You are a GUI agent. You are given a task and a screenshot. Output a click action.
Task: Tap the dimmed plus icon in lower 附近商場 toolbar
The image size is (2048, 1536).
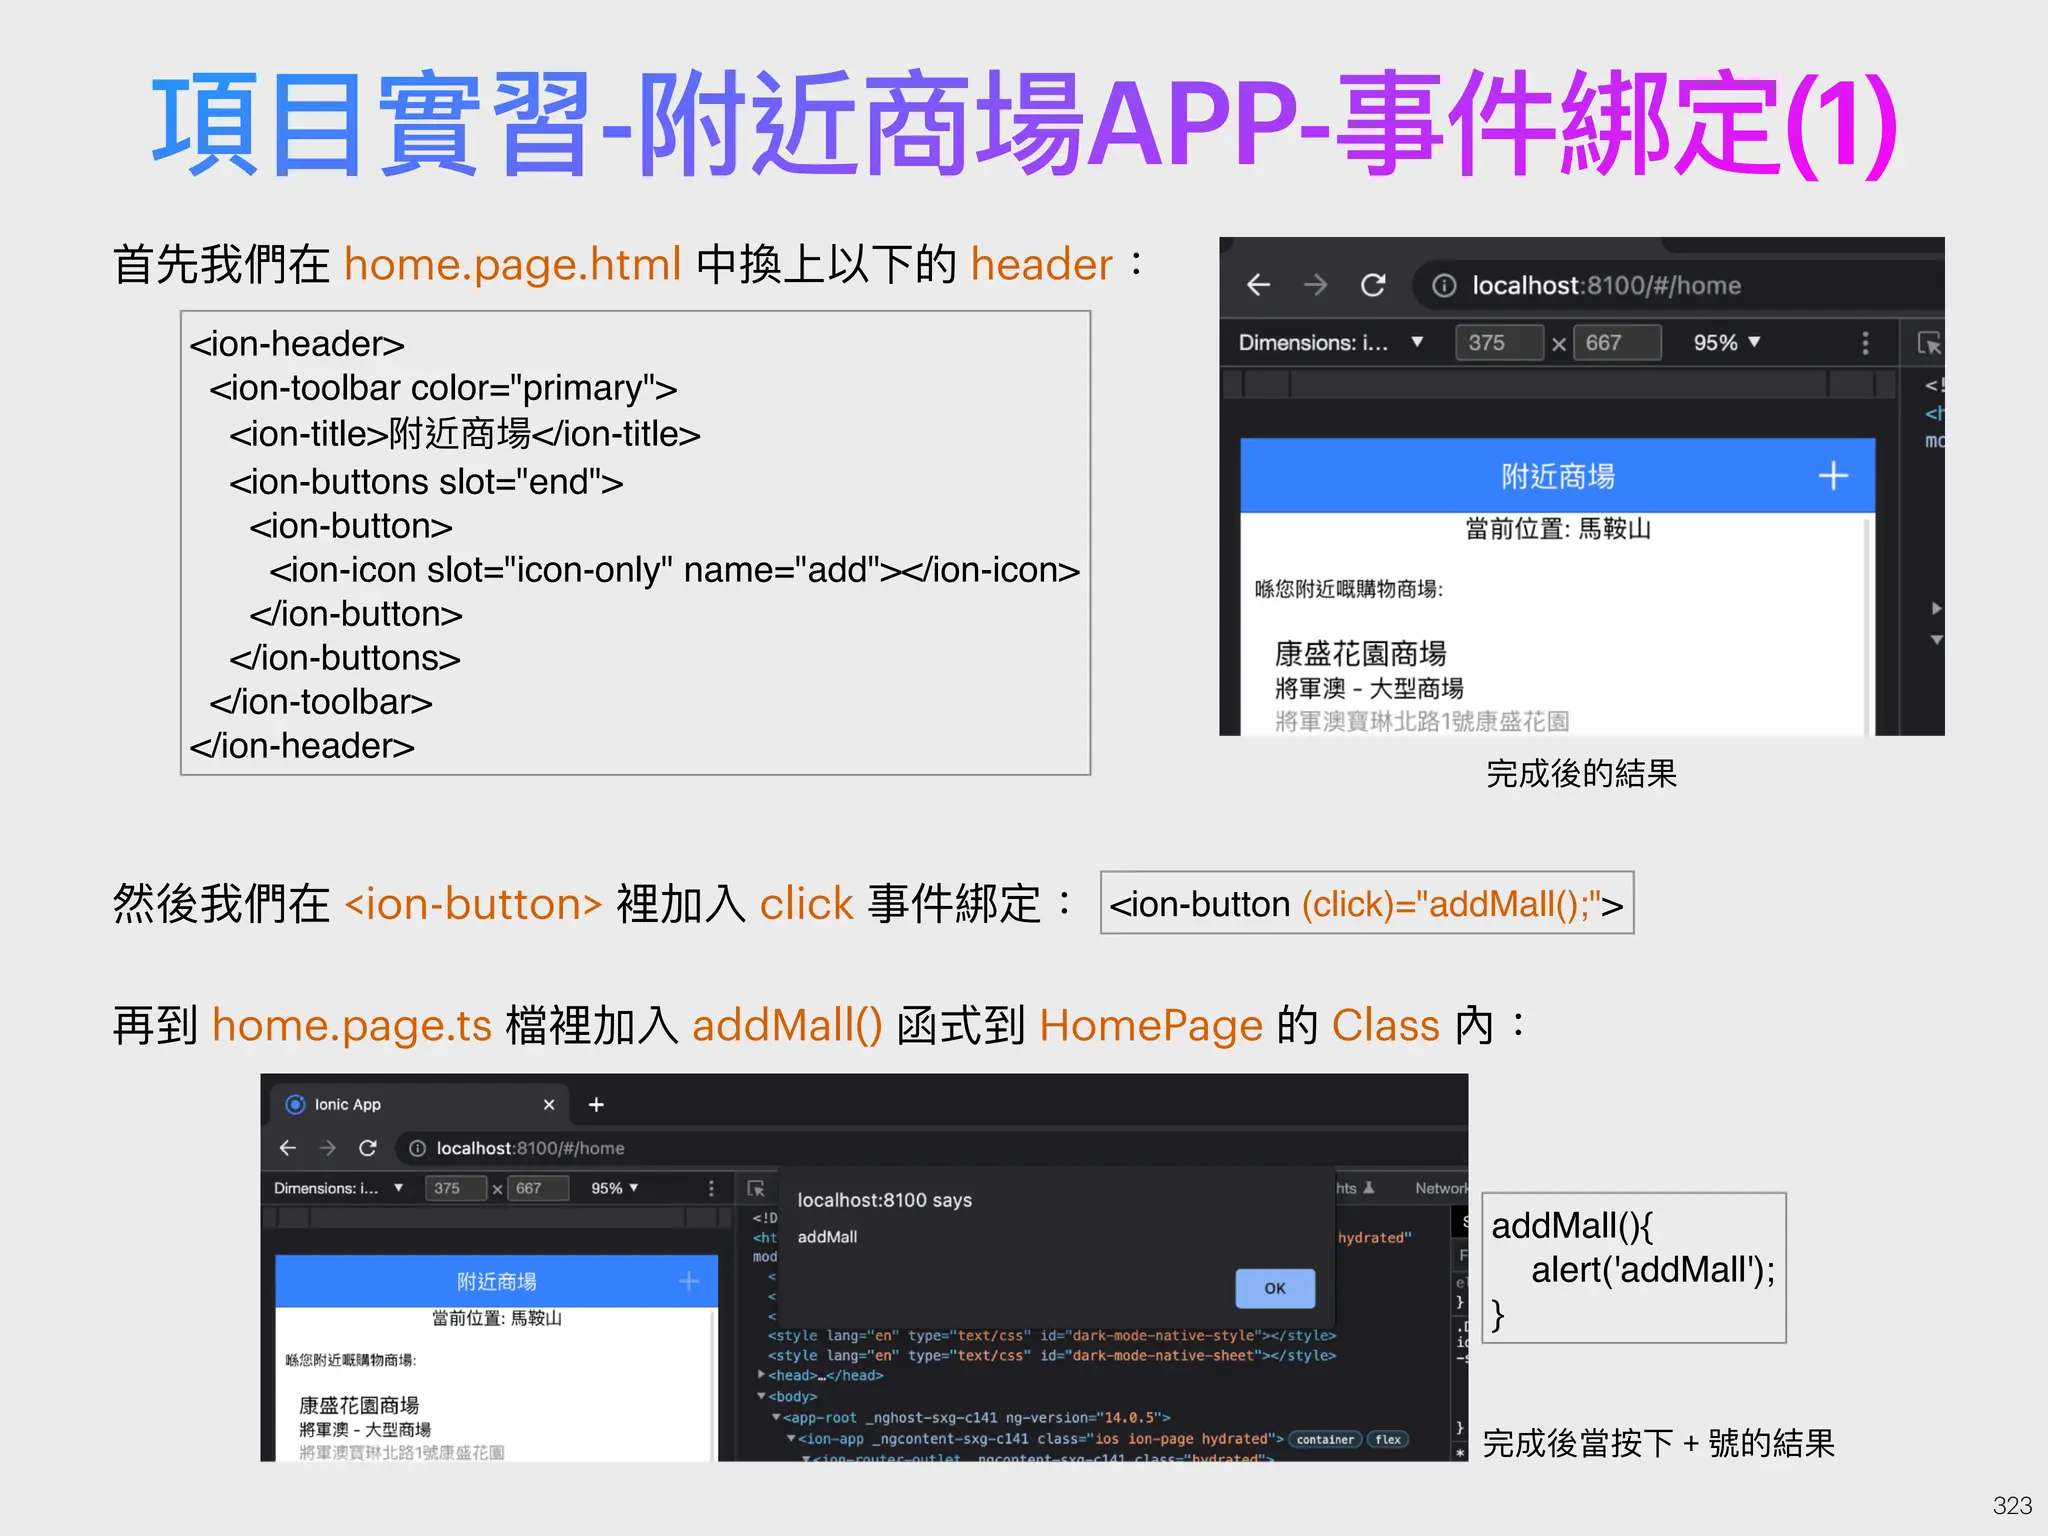(689, 1281)
